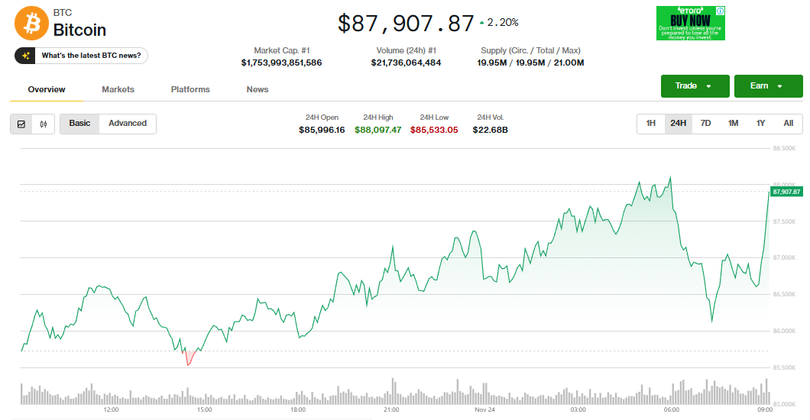Toggle the Advanced chart mode
Viewport: 810px width, 420px height.
pyautogui.click(x=127, y=124)
